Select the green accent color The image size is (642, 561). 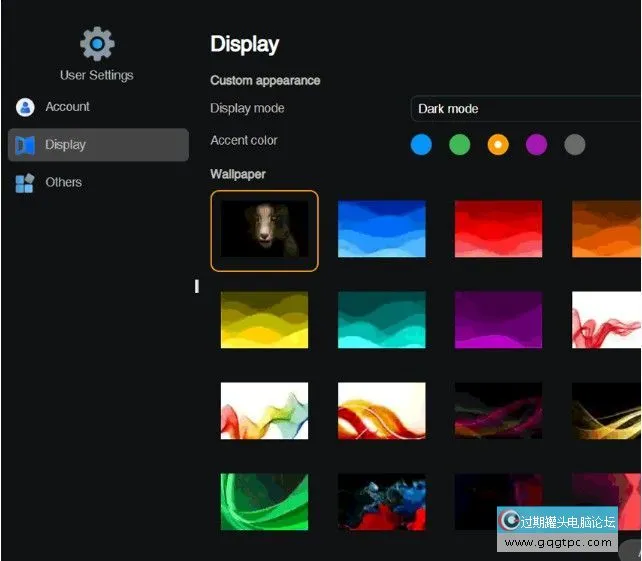click(x=459, y=145)
